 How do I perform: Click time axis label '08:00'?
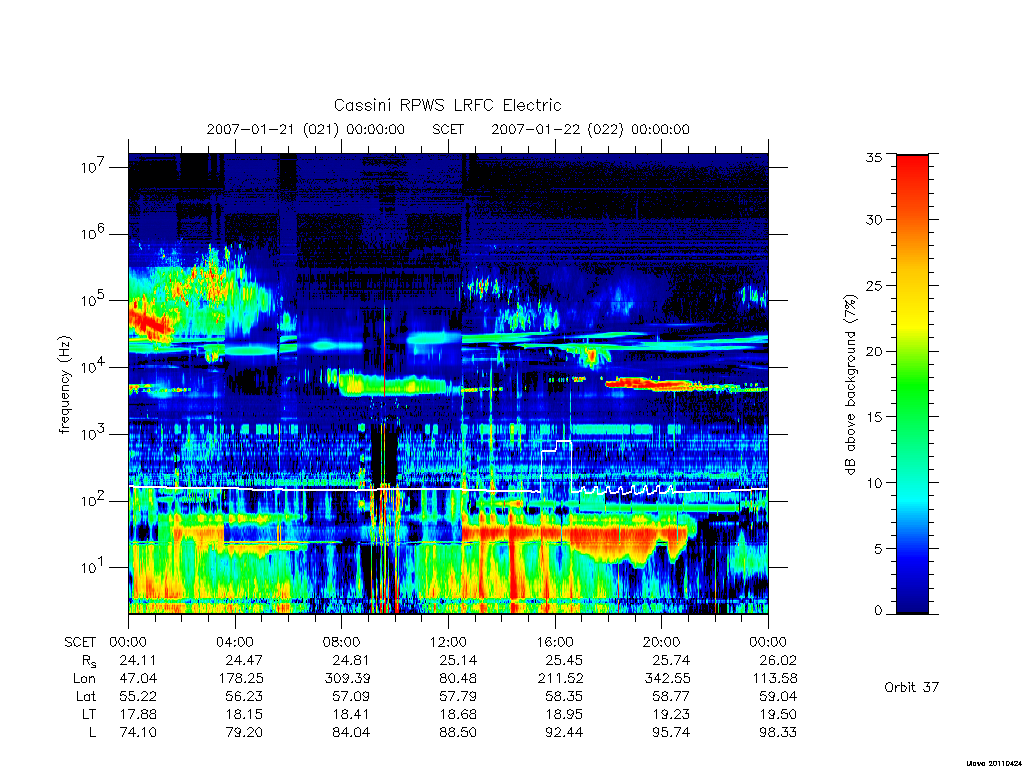pyautogui.click(x=342, y=642)
